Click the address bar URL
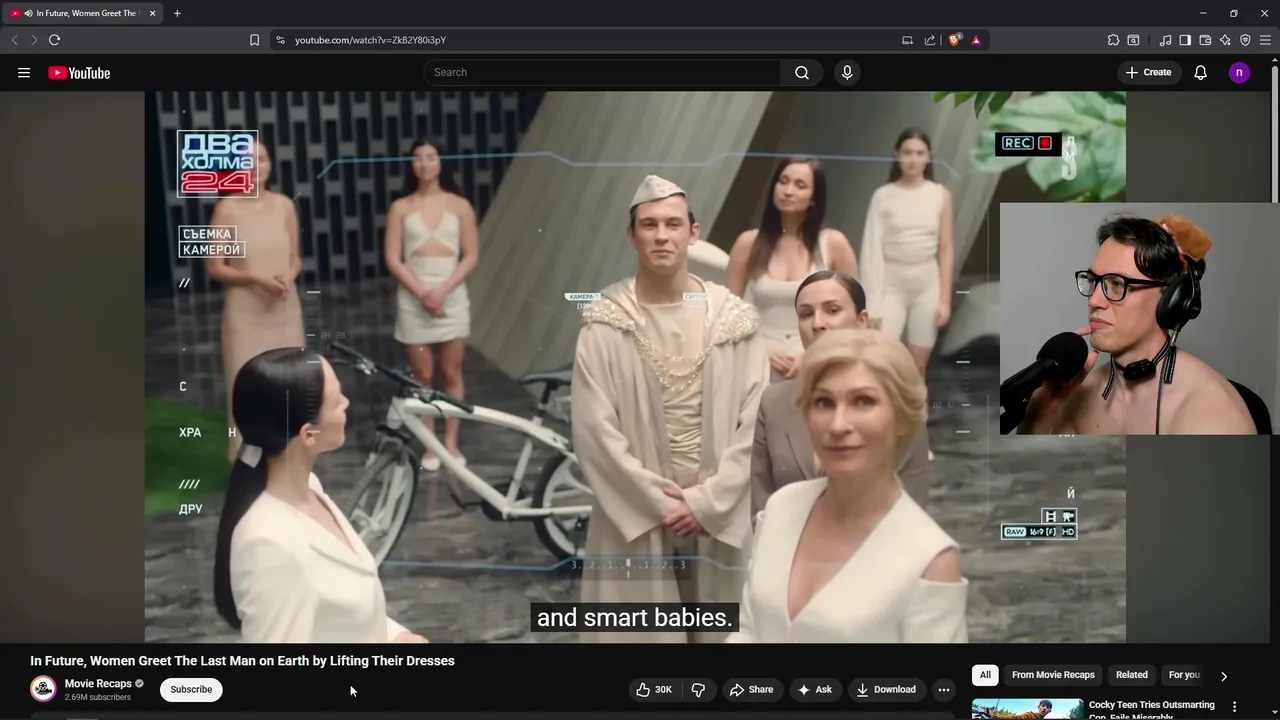This screenshot has height=720, width=1280. [370, 40]
